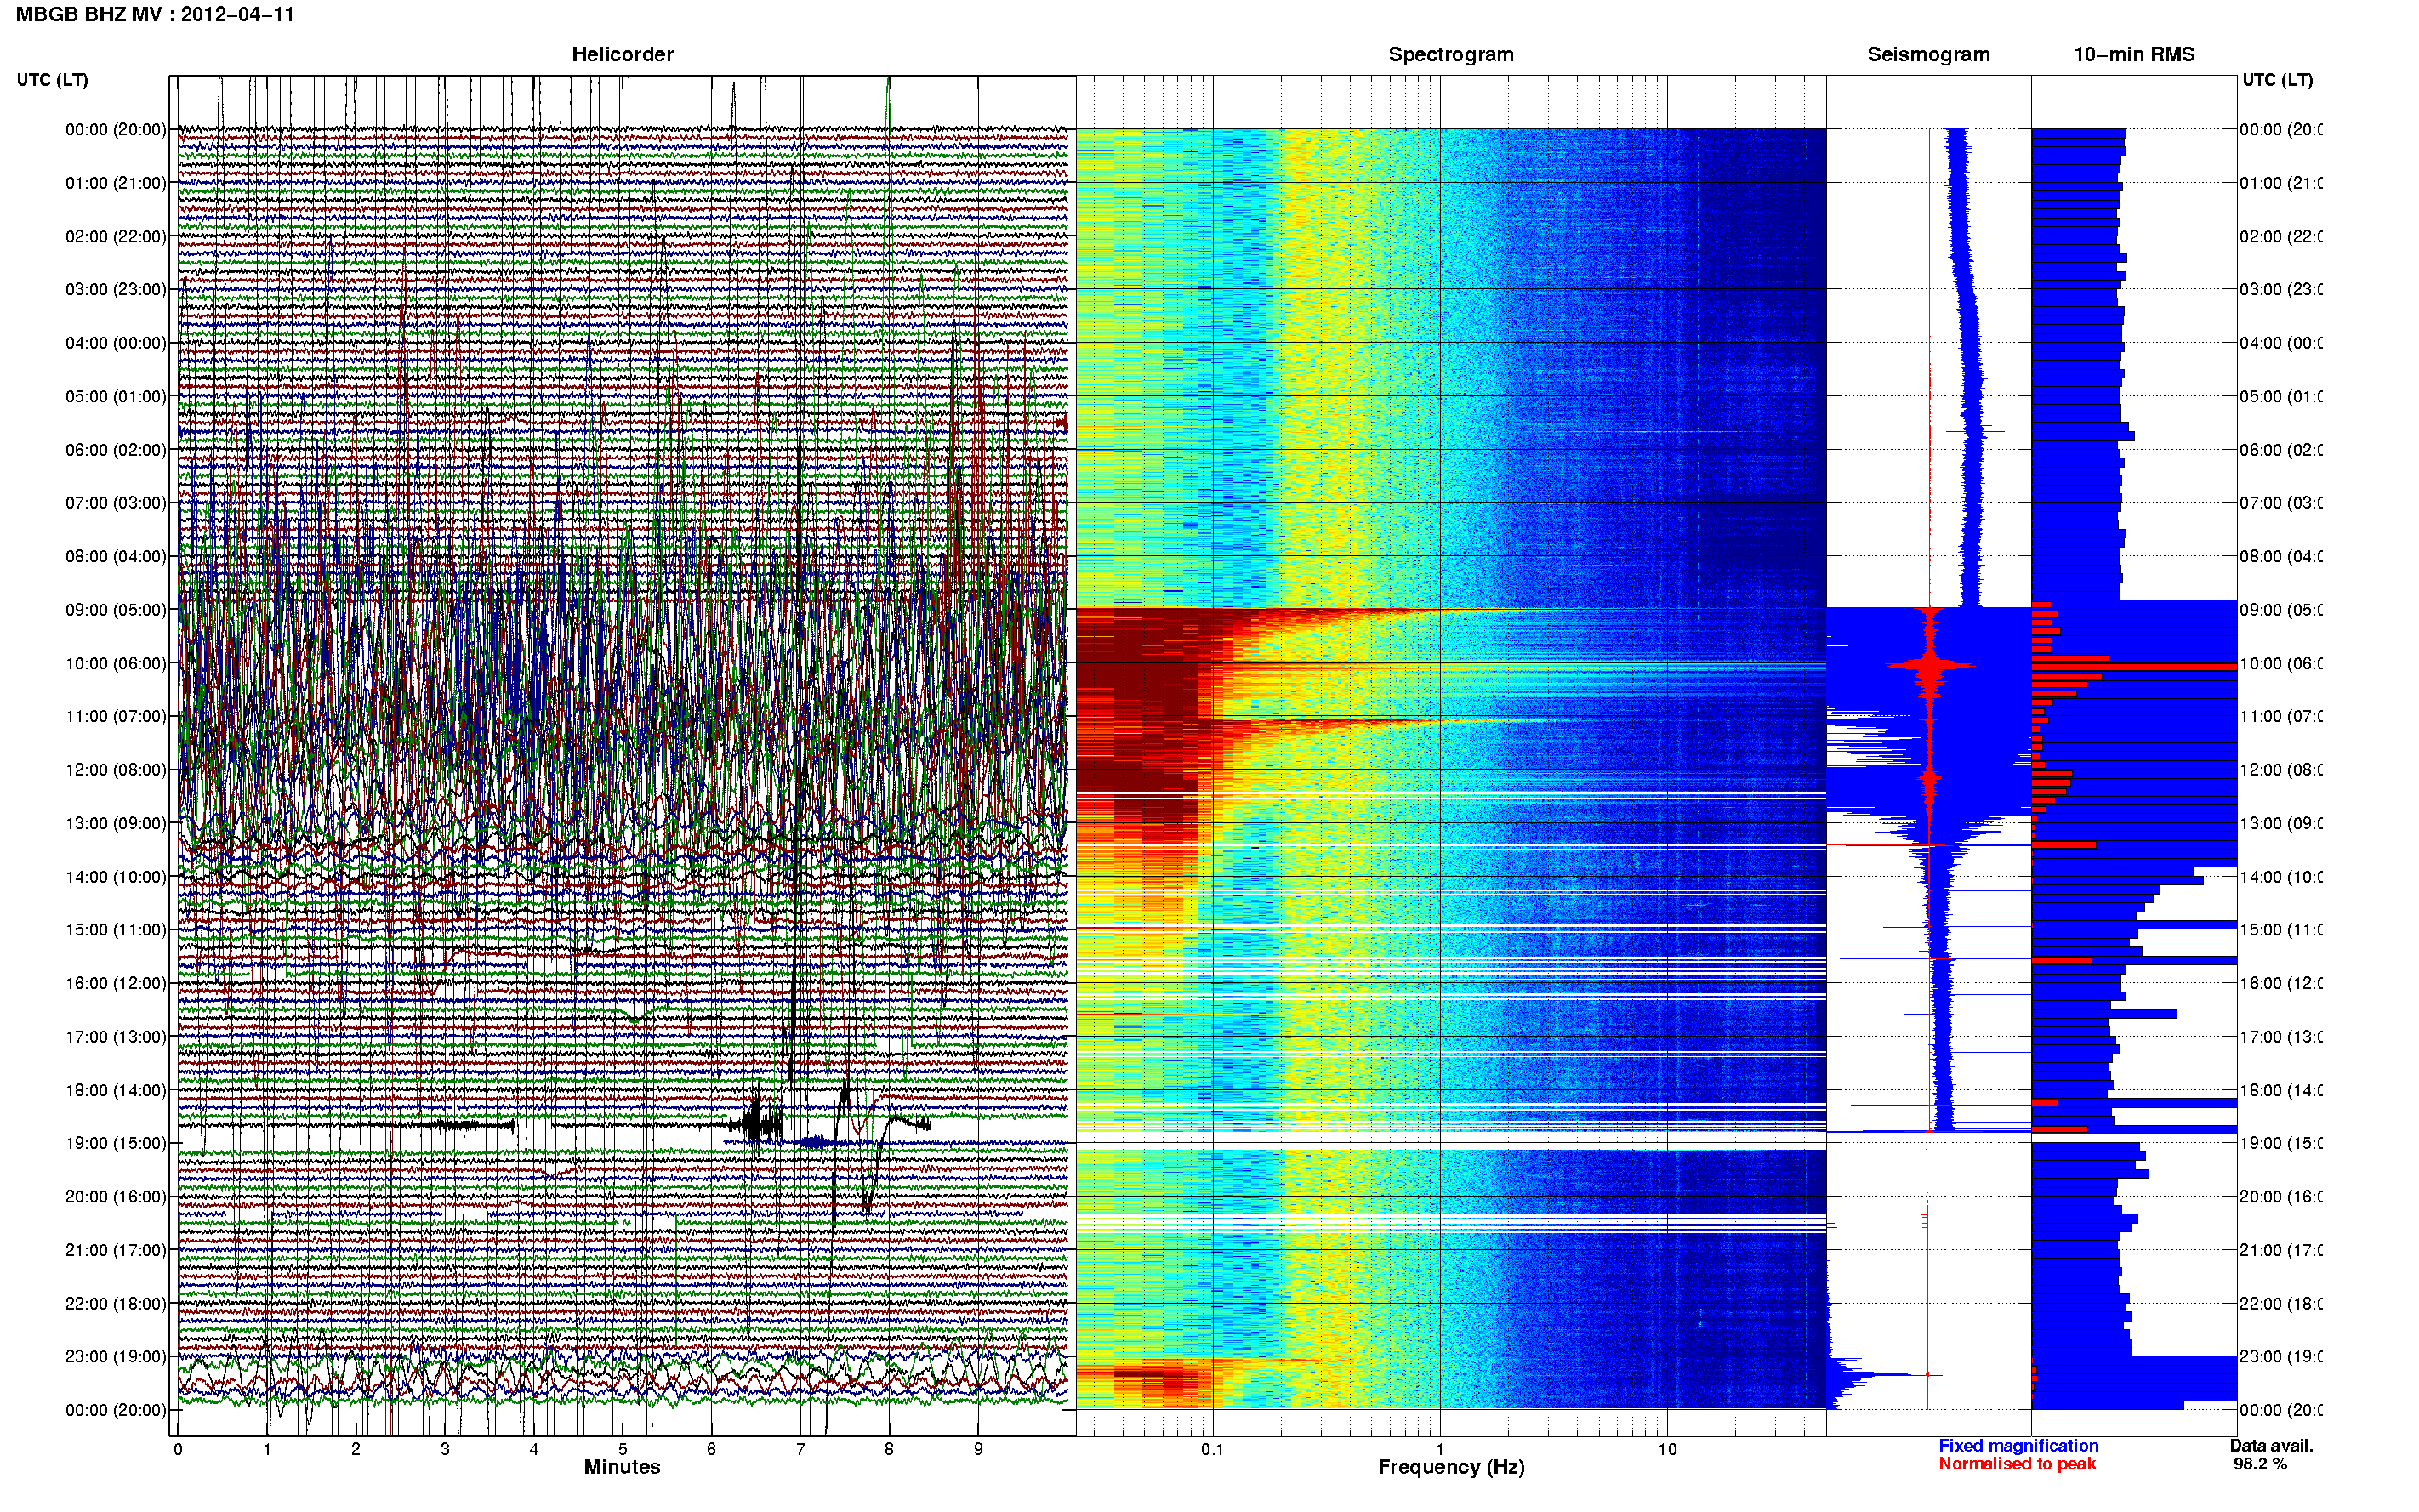Click the left '13:00 (09:00)' time label
The width and height of the screenshot is (2419, 1512).
(x=116, y=824)
